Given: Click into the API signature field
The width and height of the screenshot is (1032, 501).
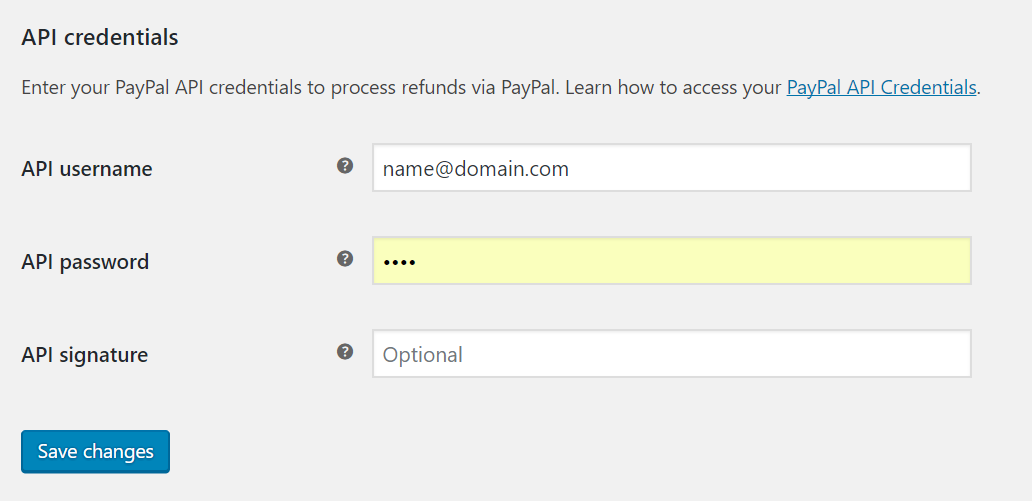Looking at the screenshot, I should coord(672,354).
